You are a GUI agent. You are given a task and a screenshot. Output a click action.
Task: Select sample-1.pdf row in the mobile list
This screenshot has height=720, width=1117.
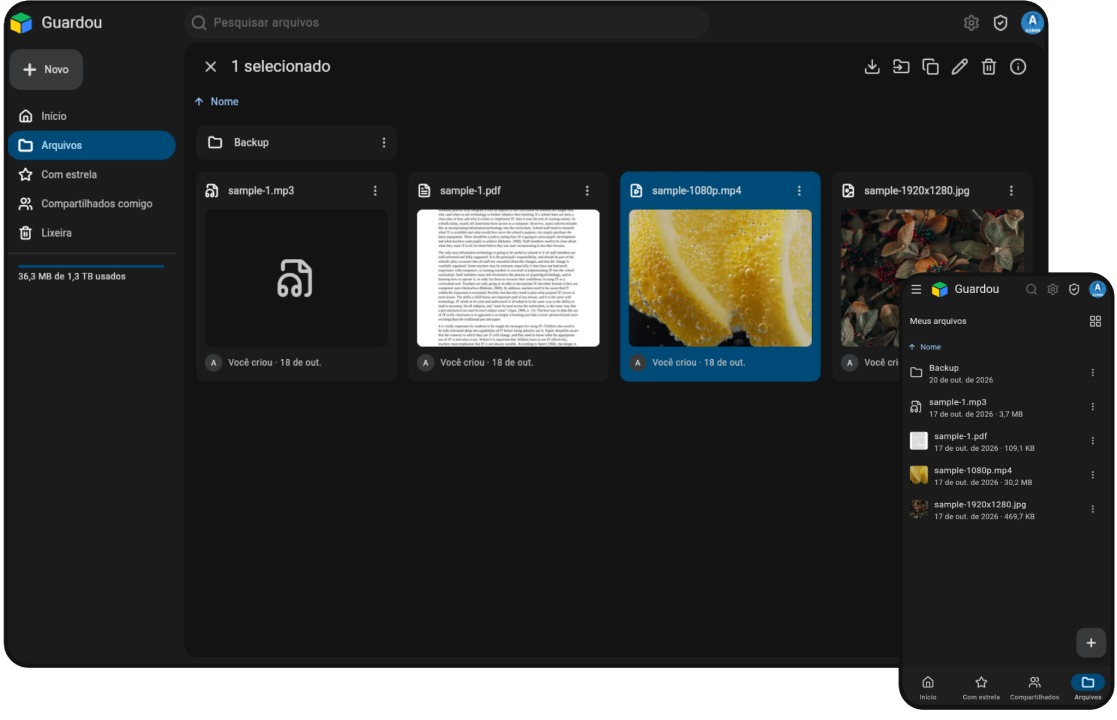click(x=1007, y=442)
